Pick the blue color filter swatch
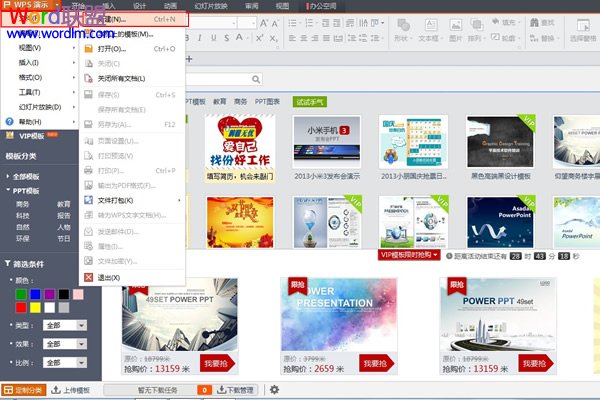 click(35, 294)
